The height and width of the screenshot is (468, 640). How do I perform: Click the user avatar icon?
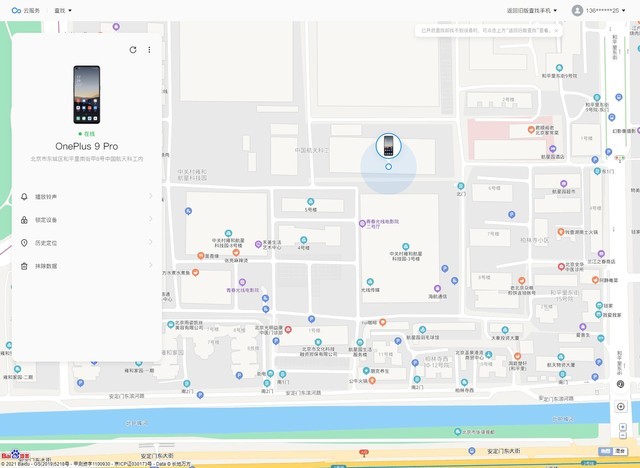point(577,10)
